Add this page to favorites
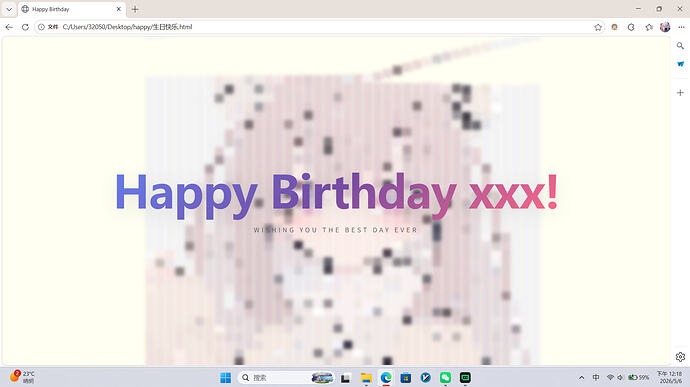 [x=598, y=27]
